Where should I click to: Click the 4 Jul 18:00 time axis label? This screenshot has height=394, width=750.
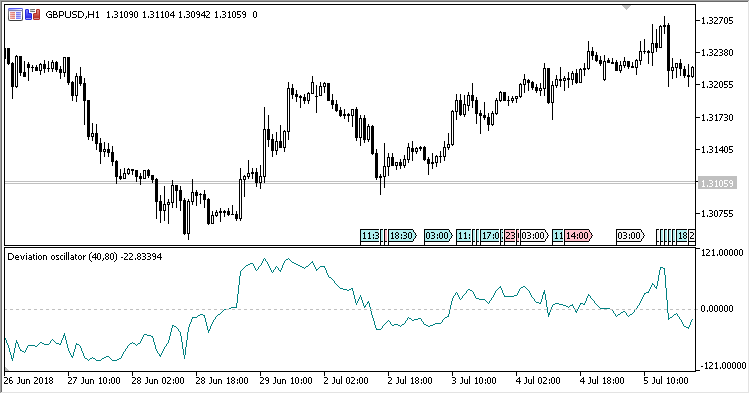[602, 381]
